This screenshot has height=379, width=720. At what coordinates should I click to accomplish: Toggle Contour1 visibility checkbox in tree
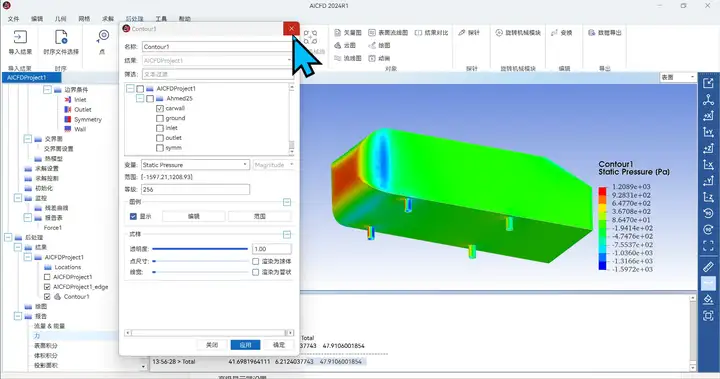pos(47,297)
